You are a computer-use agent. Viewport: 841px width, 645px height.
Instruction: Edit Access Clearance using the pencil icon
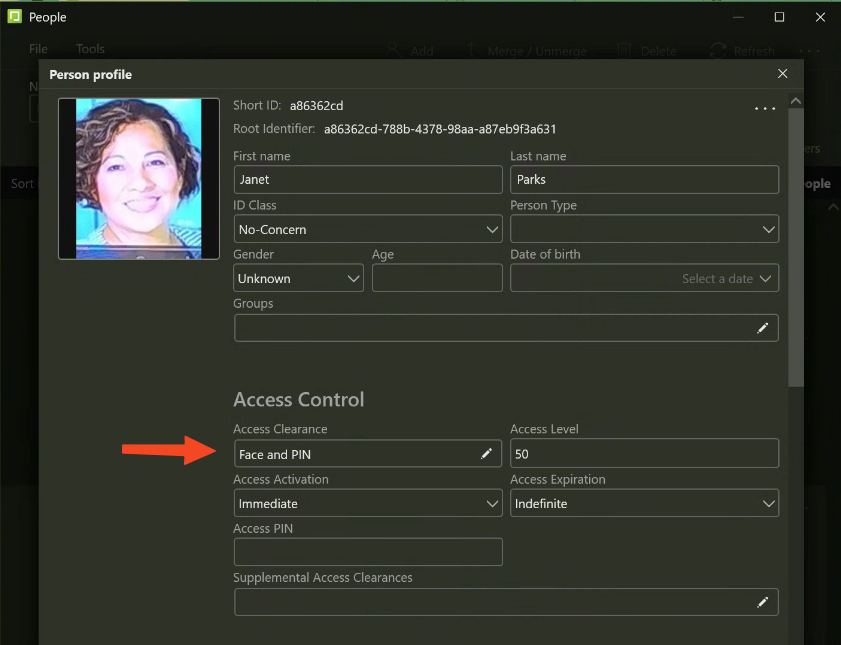(487, 454)
